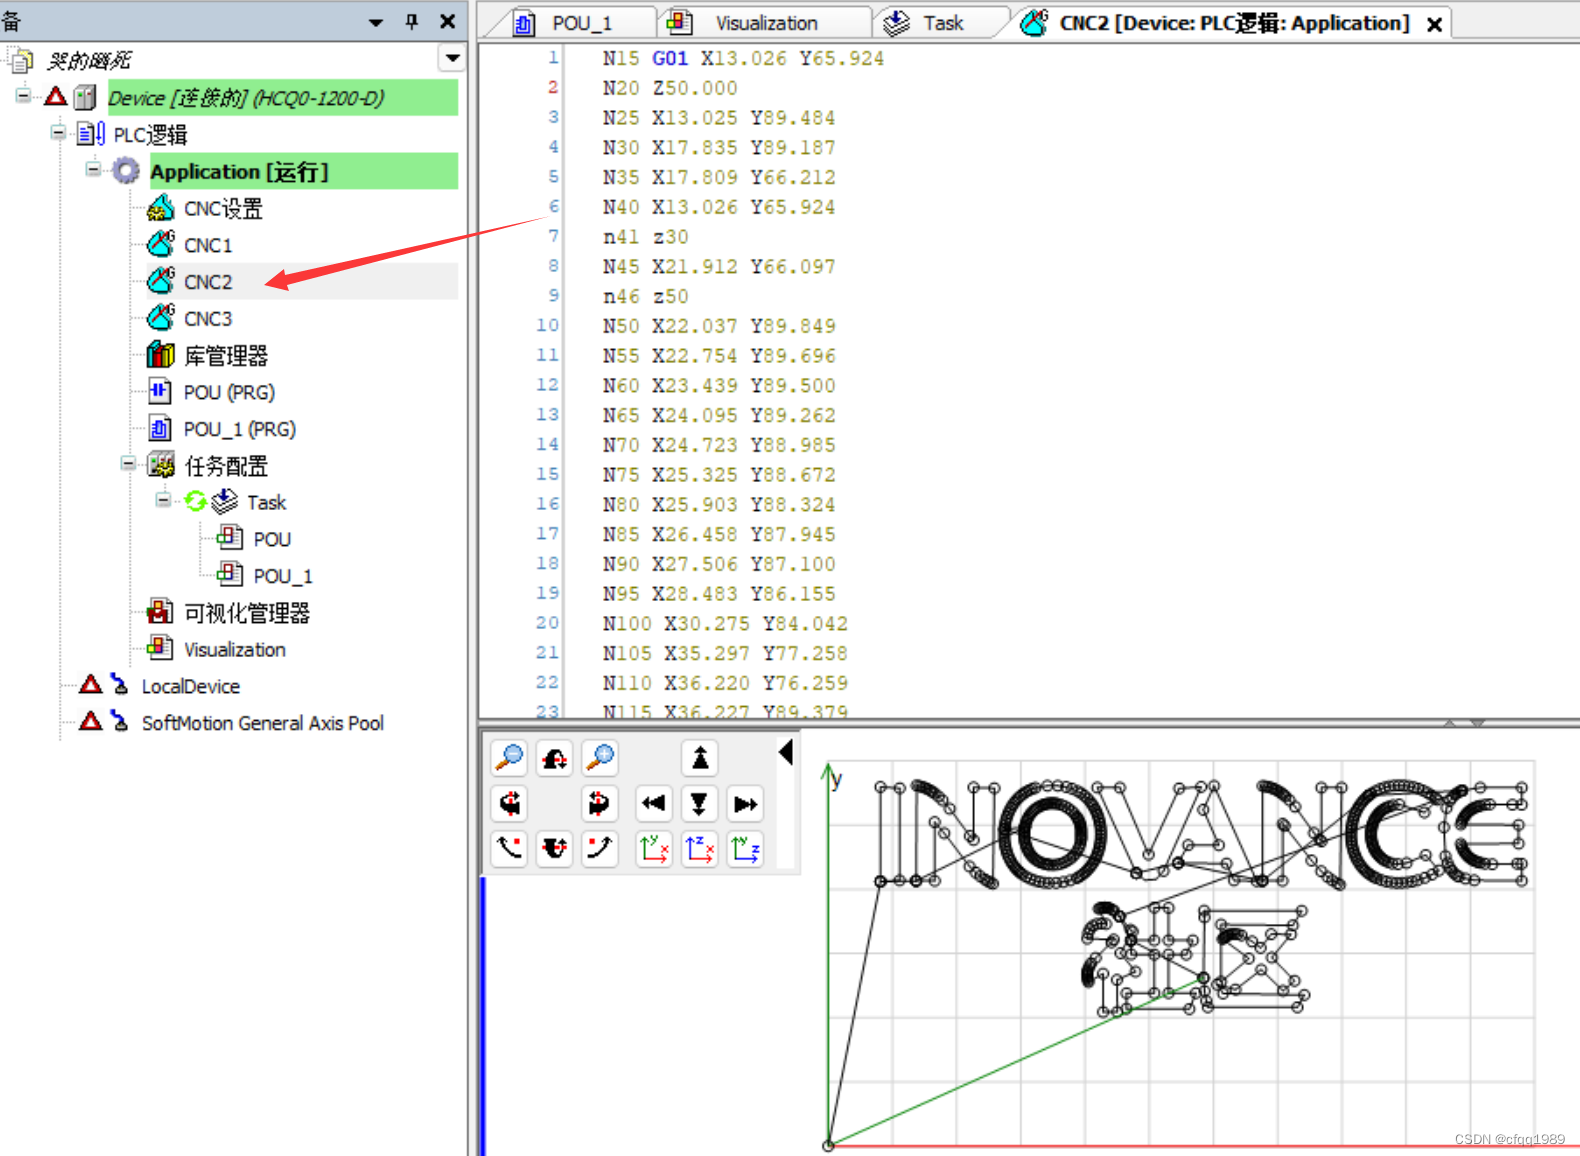Image resolution: width=1580 pixels, height=1156 pixels.
Task: Close the device panel
Action: coord(448,21)
